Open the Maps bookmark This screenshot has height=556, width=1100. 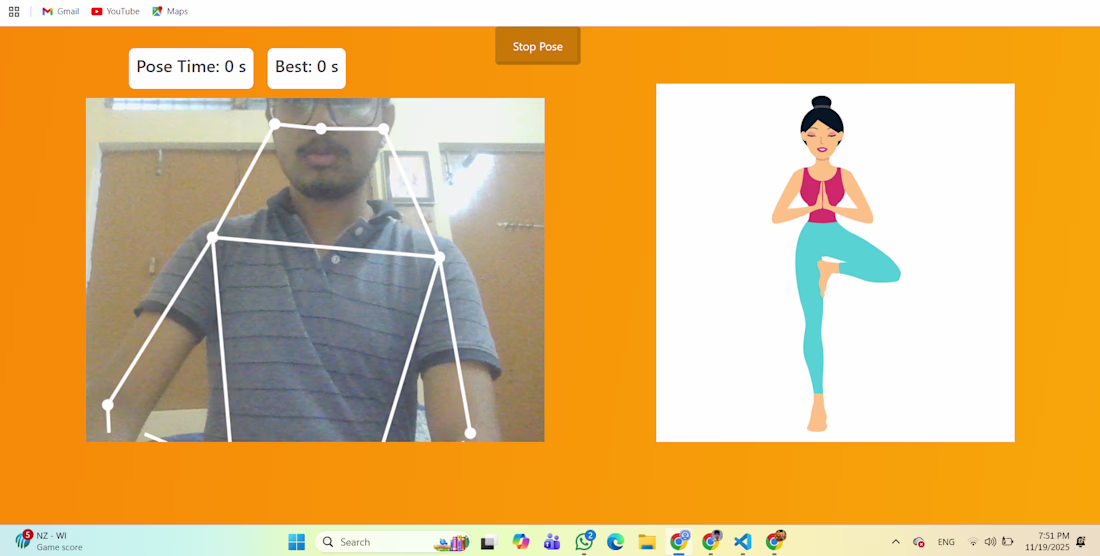point(170,11)
